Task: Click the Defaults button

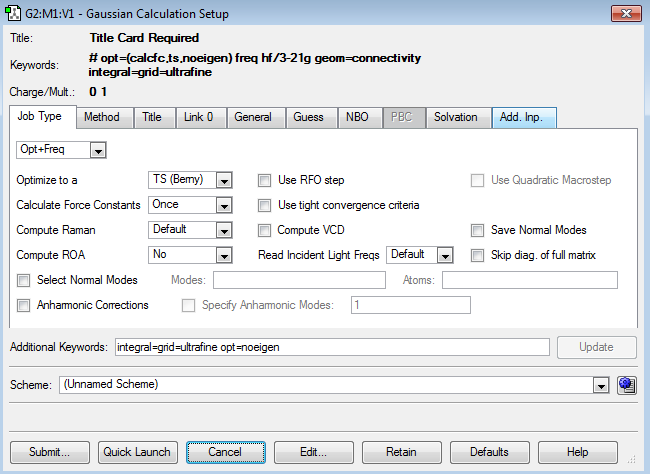Action: click(490, 452)
